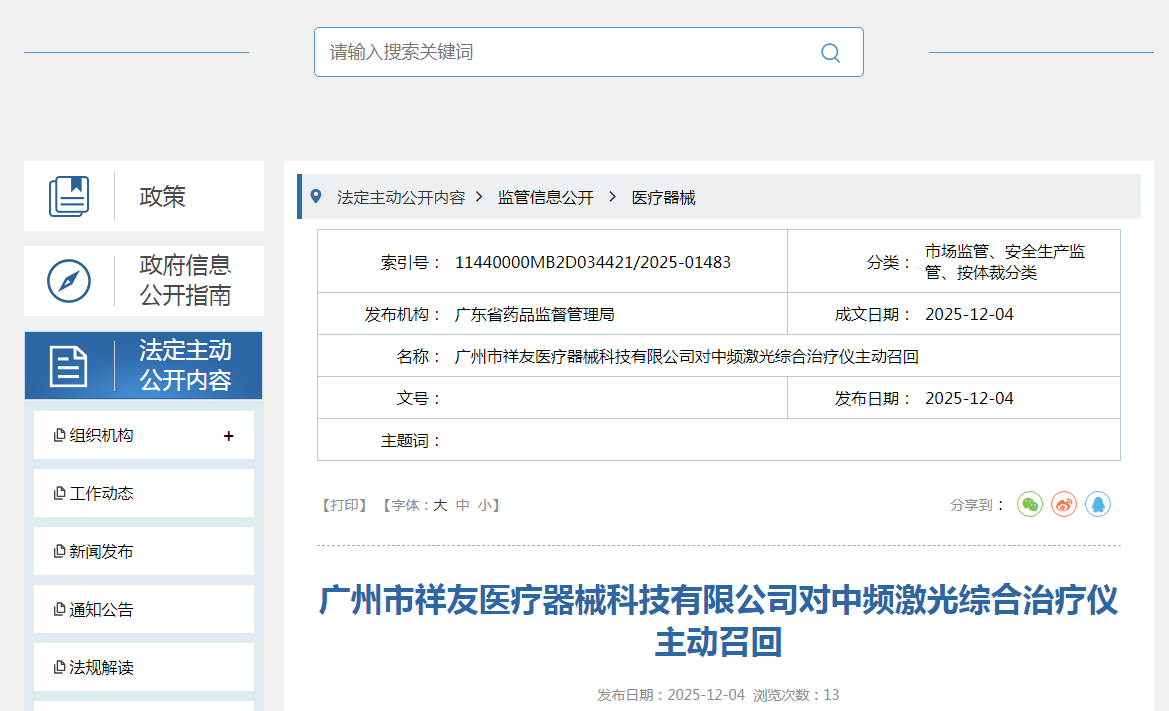Focus the search keyword input field
The height and width of the screenshot is (711, 1169).
pyautogui.click(x=560, y=52)
